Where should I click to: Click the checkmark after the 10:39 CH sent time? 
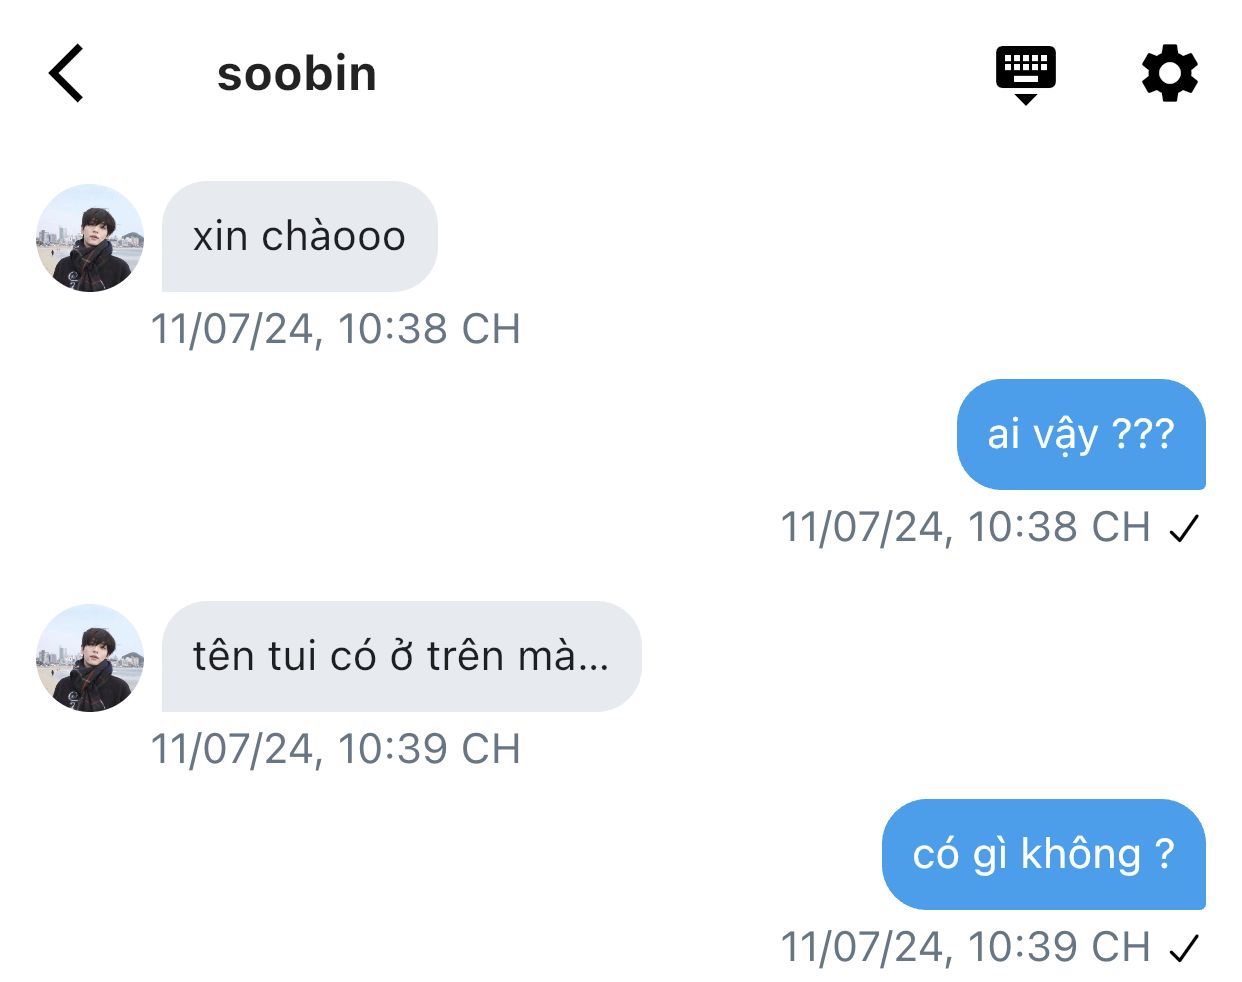[1184, 948]
